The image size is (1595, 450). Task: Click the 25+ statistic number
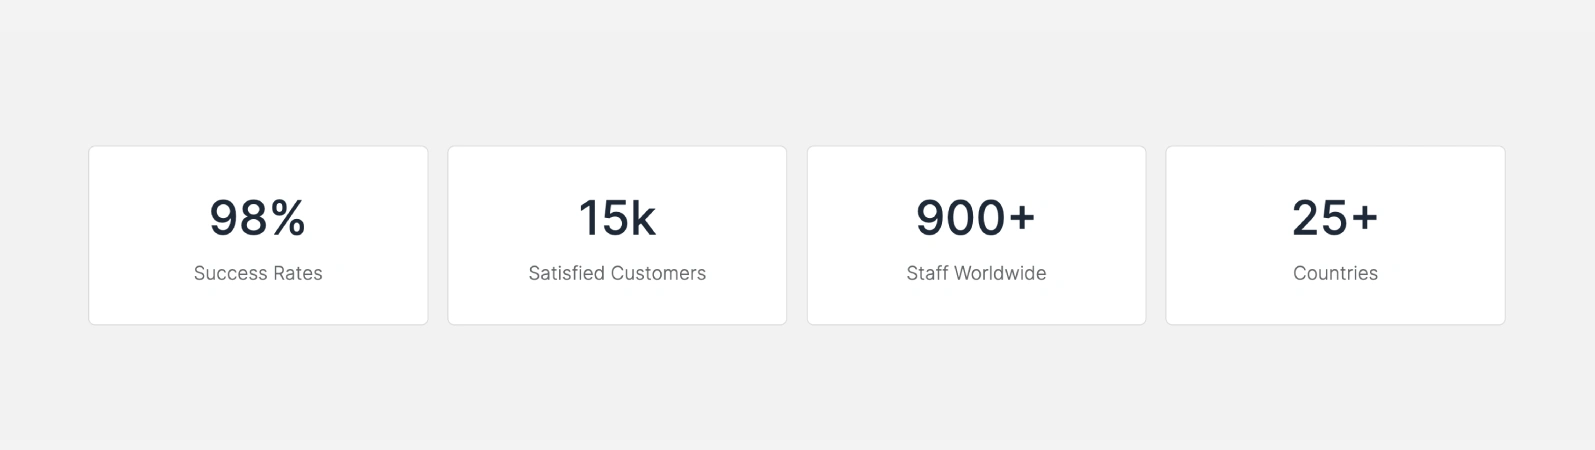tap(1335, 218)
